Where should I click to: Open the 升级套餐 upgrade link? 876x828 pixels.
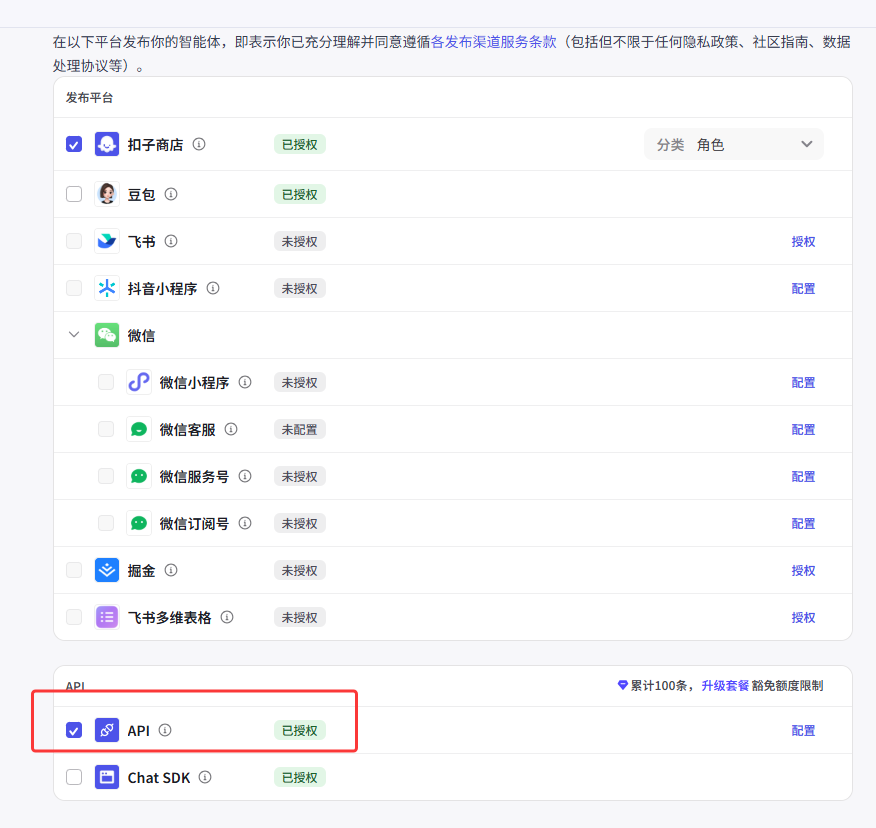point(725,686)
